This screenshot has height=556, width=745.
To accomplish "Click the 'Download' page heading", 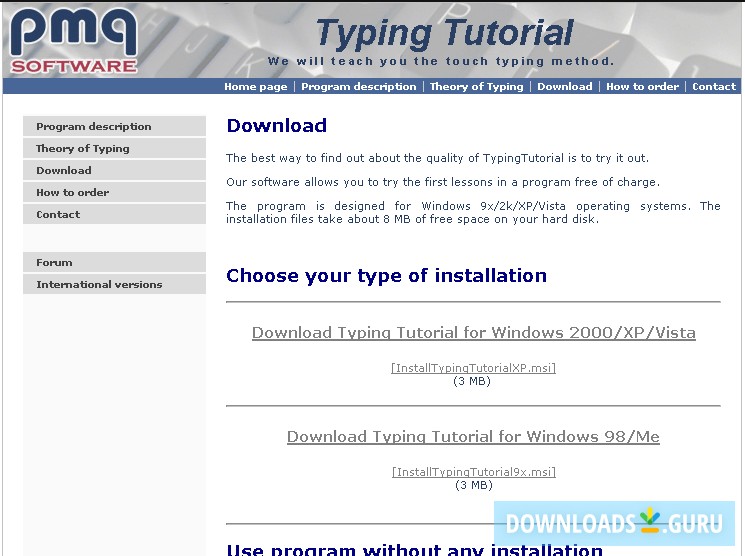I will [x=277, y=125].
